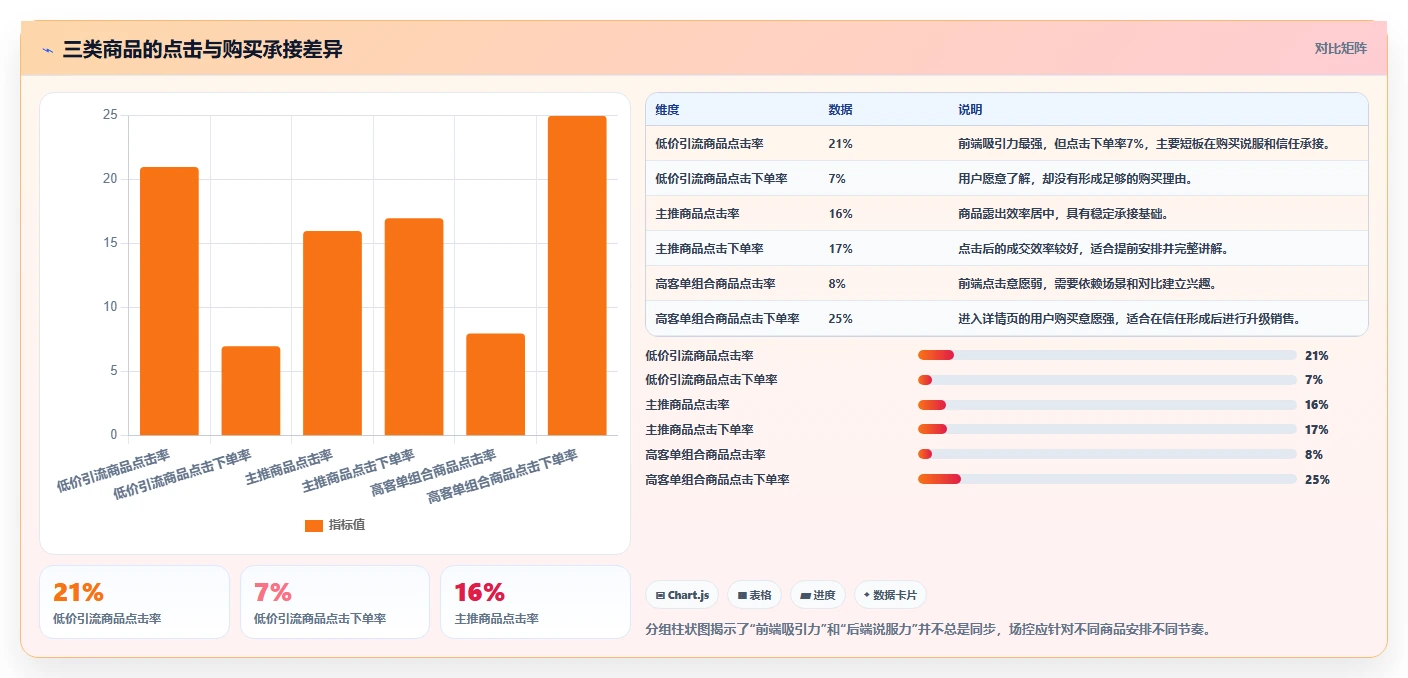Click the Chart.js chip
1408x678 pixels.
coord(682,595)
